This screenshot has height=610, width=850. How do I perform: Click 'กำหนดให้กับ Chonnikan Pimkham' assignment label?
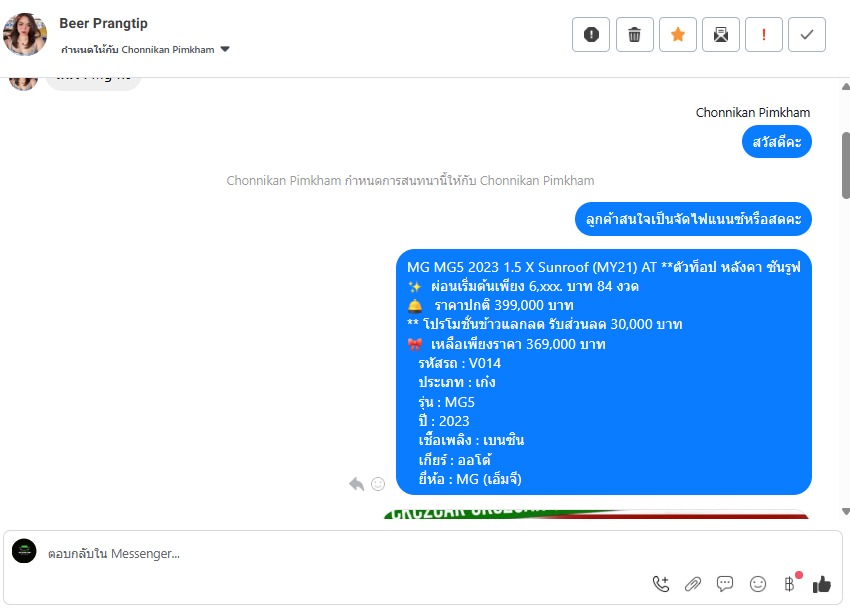(x=138, y=49)
